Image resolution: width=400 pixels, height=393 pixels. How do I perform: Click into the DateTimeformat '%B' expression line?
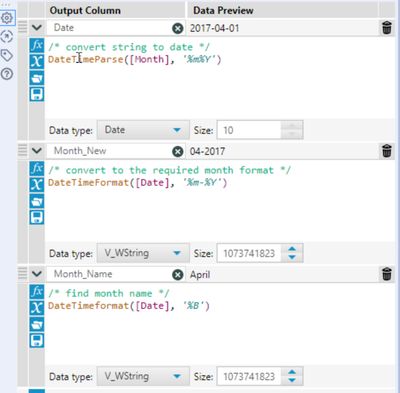coord(129,306)
